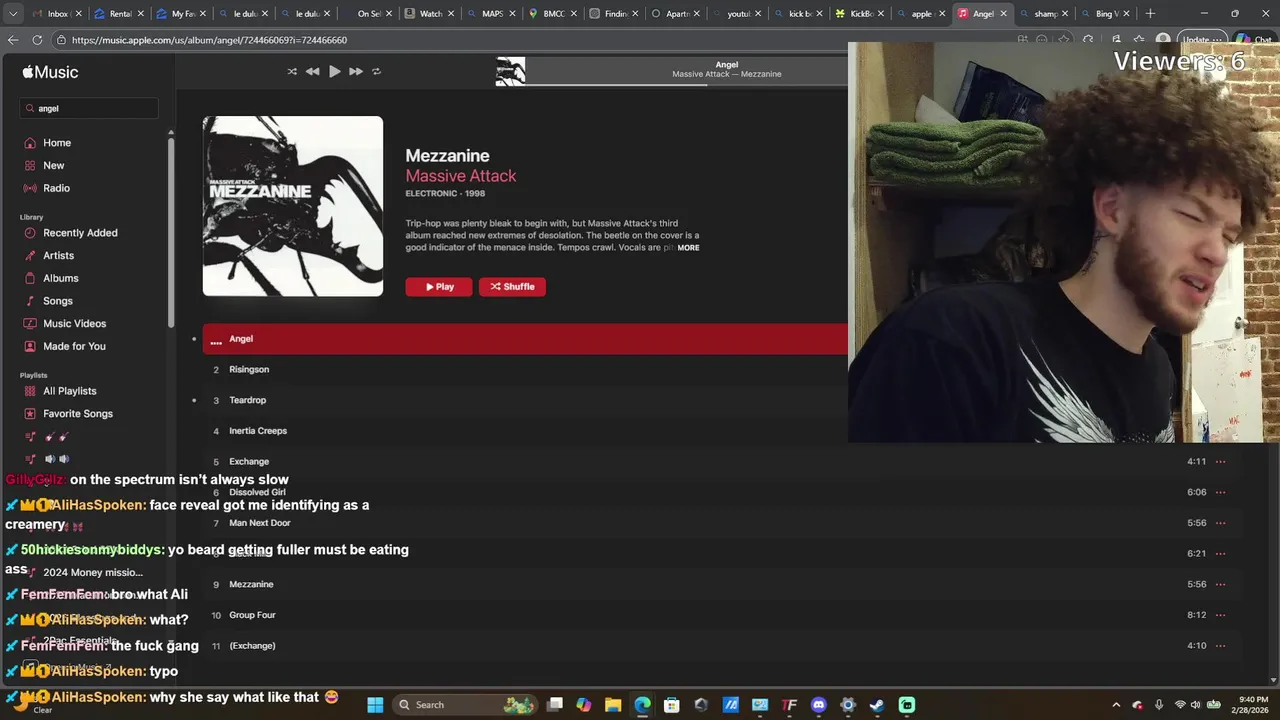Viewport: 1280px width, 720px height.
Task: Skip to next track
Action: click(x=355, y=71)
